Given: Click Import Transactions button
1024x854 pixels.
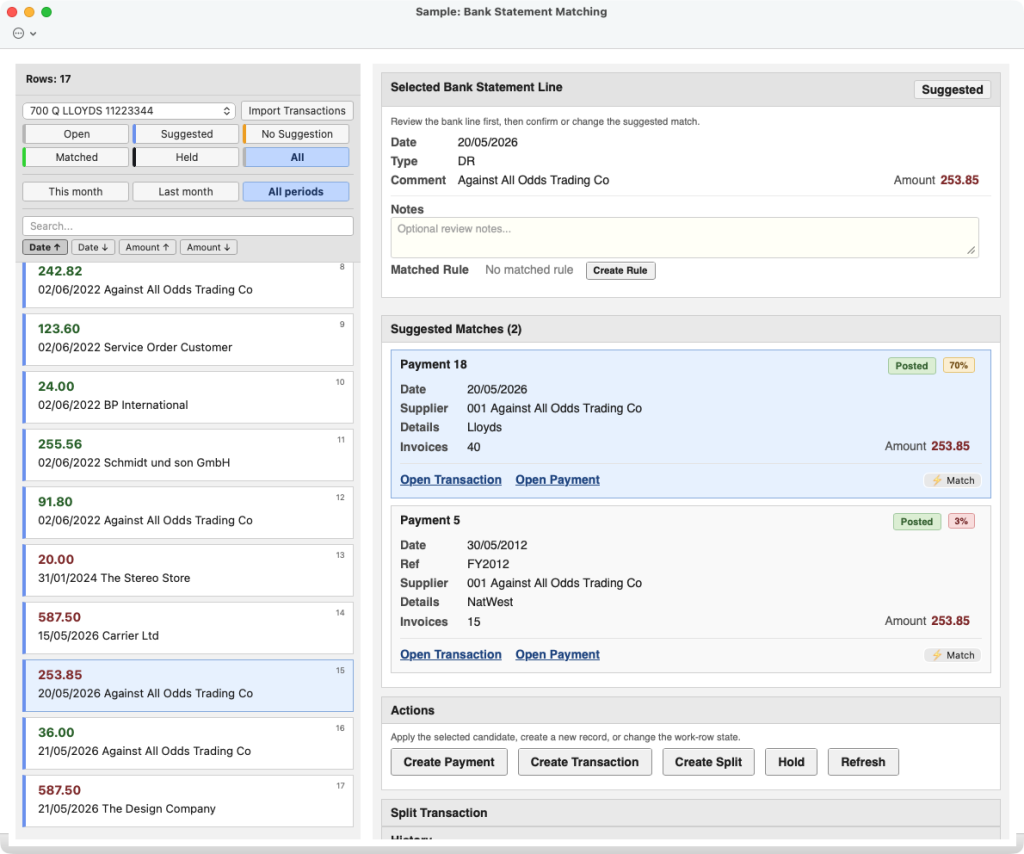Looking at the screenshot, I should [297, 111].
